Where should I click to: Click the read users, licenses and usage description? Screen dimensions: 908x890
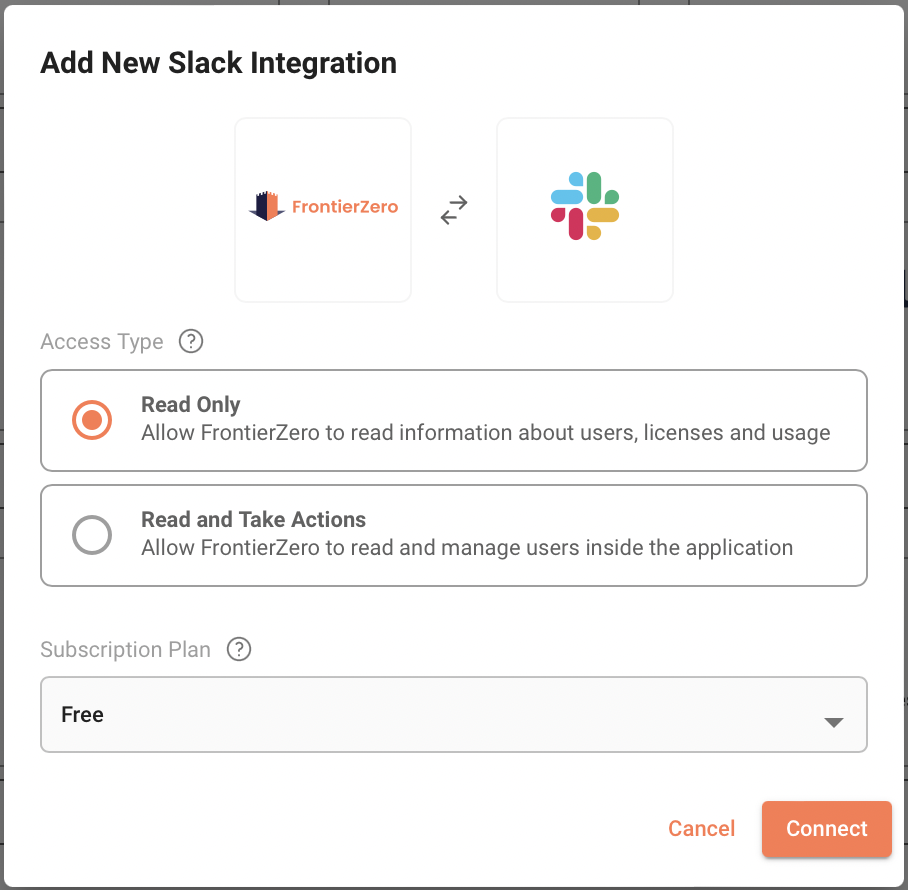(x=485, y=433)
